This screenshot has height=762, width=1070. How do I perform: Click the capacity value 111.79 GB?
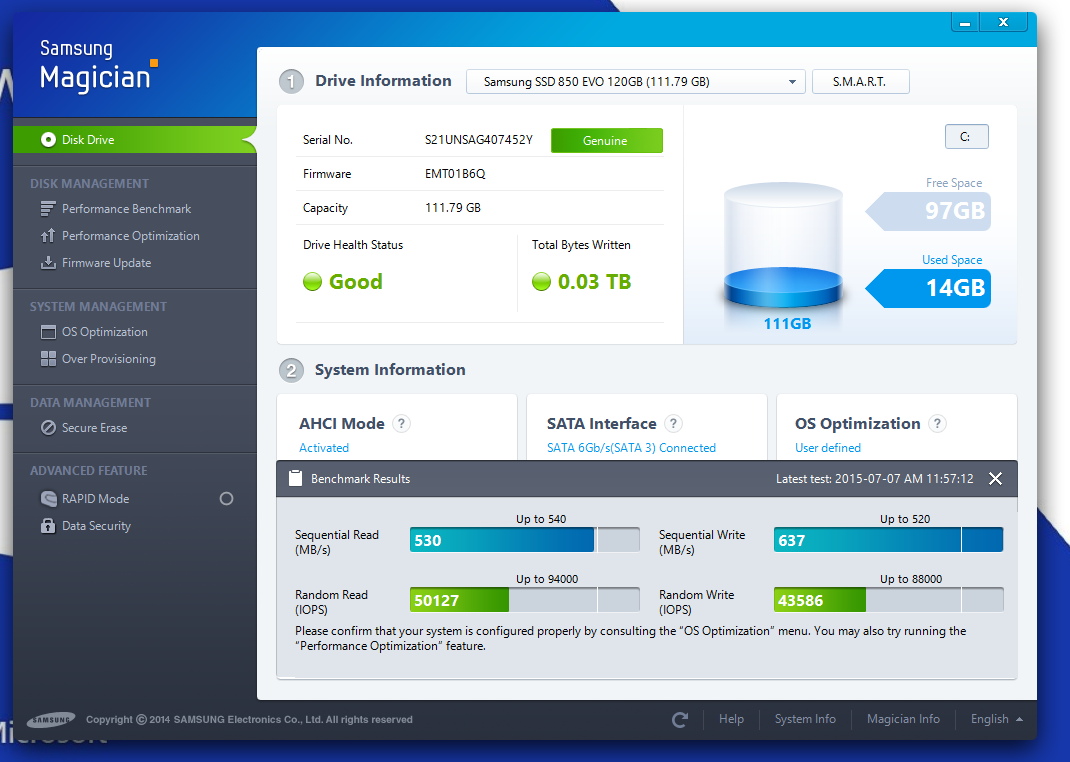[453, 207]
